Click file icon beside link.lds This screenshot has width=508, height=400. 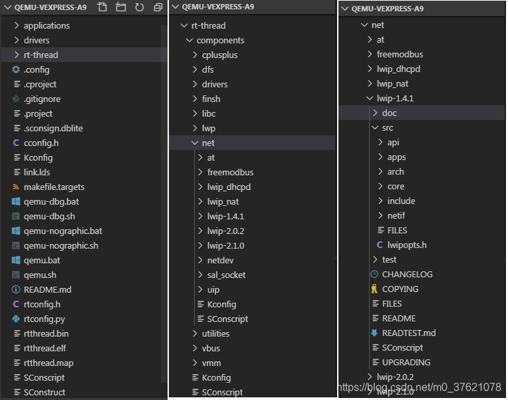[17, 172]
